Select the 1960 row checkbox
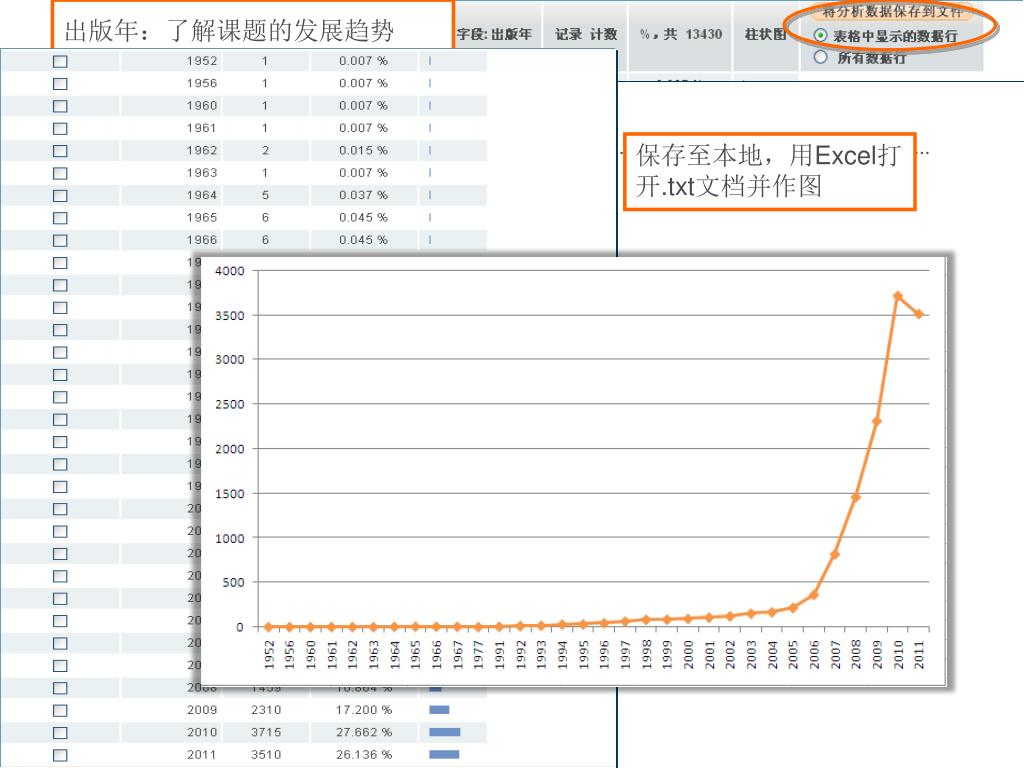Image resolution: width=1024 pixels, height=768 pixels. tap(60, 106)
